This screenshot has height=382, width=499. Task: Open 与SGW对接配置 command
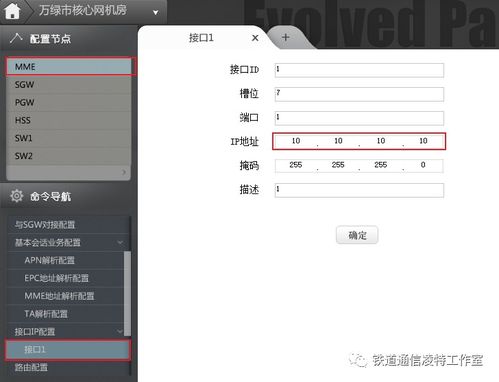pos(68,225)
